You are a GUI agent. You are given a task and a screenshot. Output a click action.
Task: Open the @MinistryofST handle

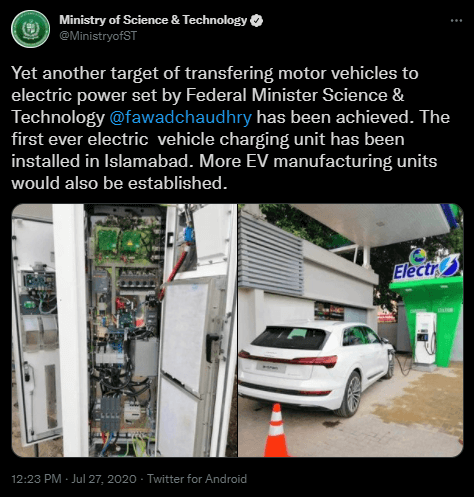point(98,36)
